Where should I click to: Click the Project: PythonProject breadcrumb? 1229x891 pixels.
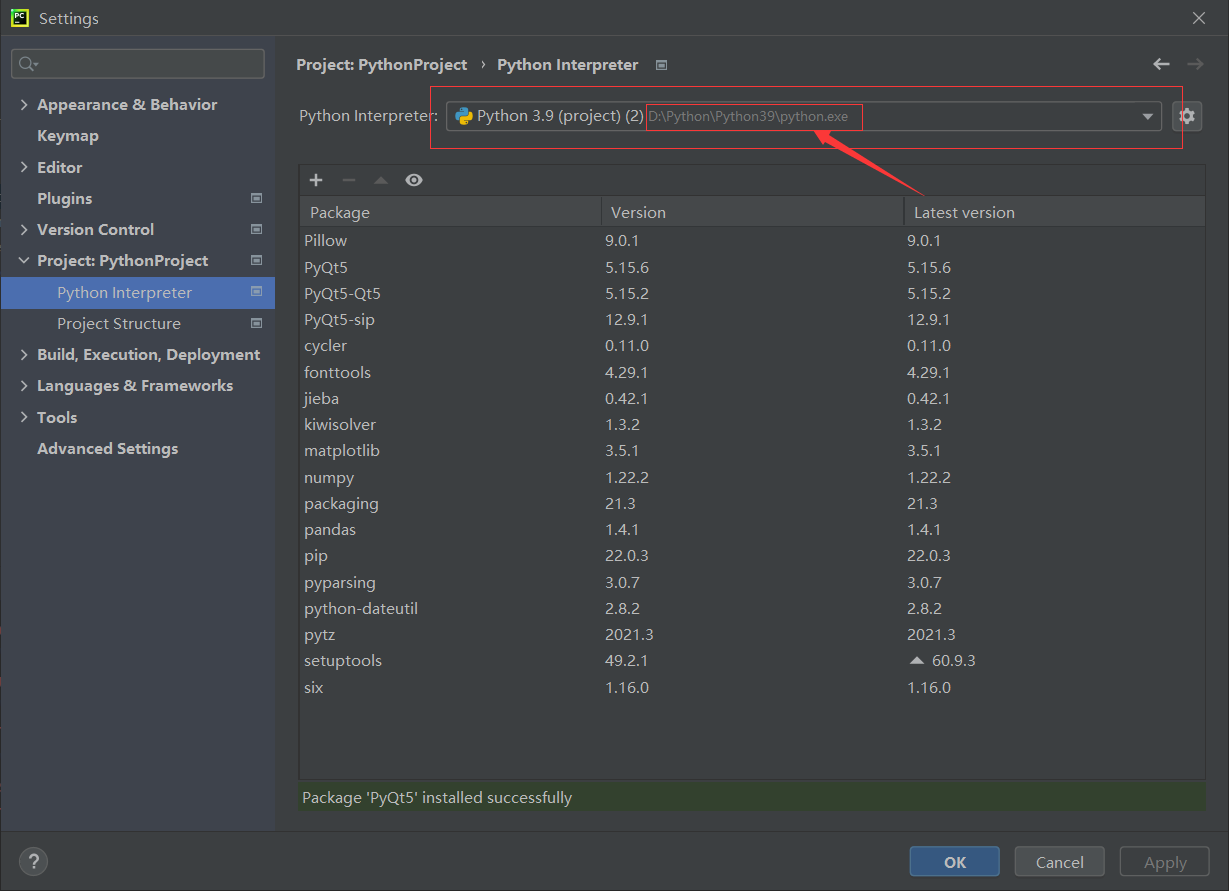click(382, 65)
